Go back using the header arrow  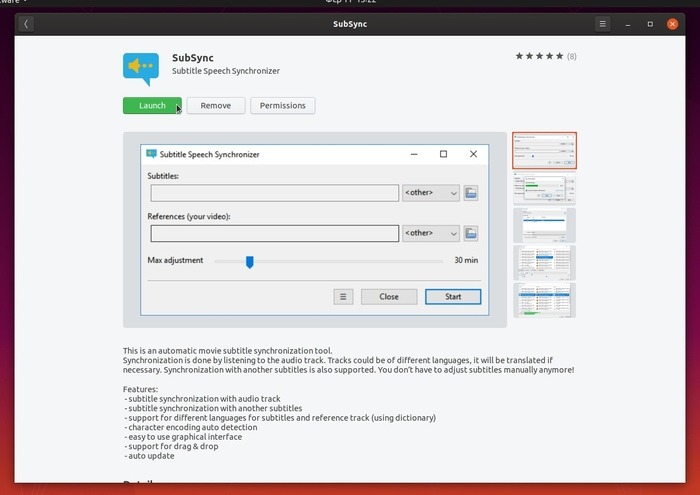tap(26, 24)
